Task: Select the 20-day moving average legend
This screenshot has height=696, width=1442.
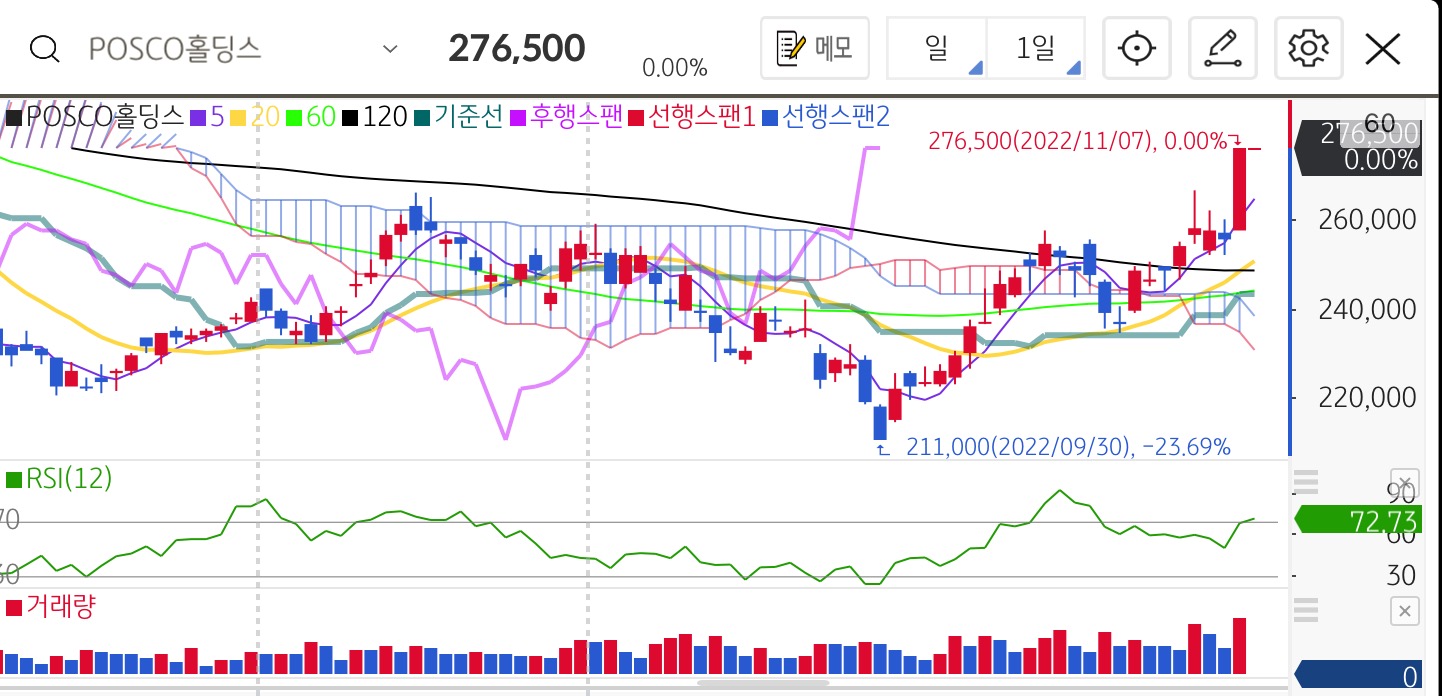Action: pyautogui.click(x=256, y=117)
